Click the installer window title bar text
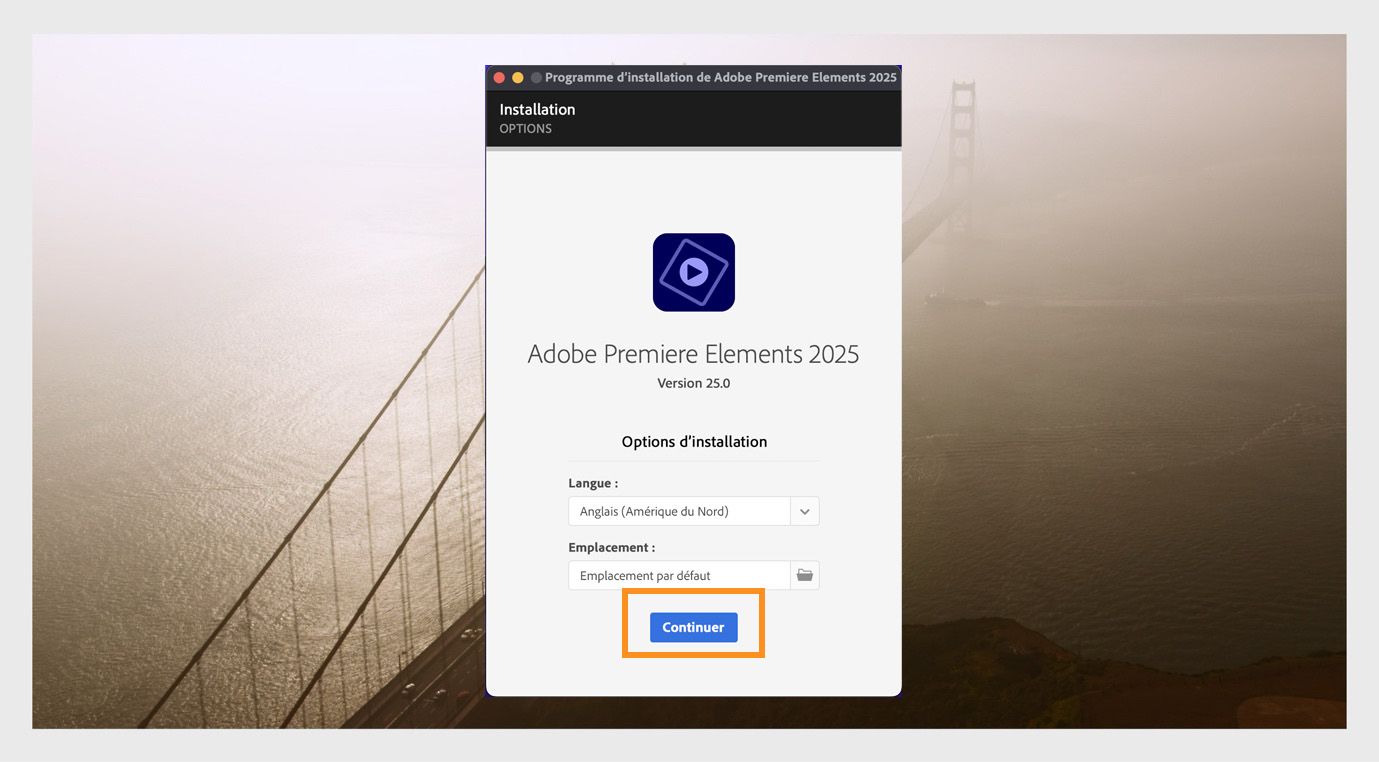 coord(721,78)
